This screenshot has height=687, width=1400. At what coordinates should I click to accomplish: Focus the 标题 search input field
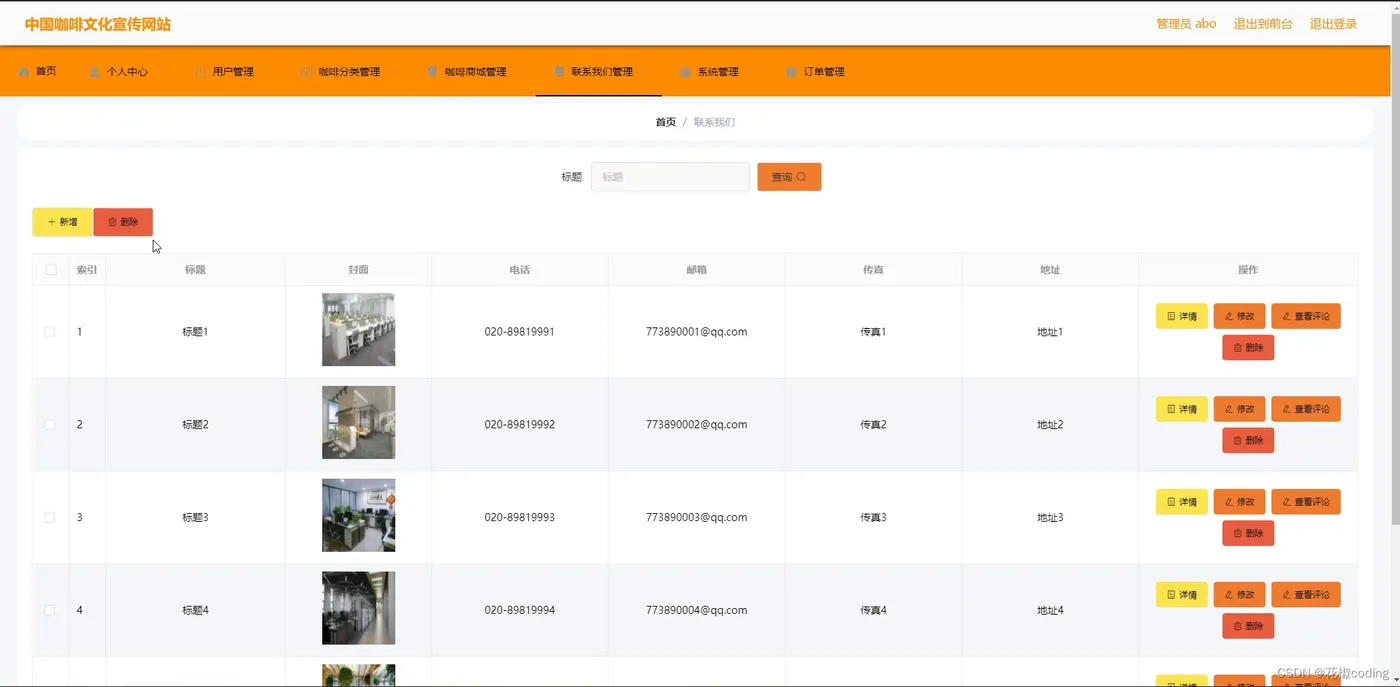[670, 177]
